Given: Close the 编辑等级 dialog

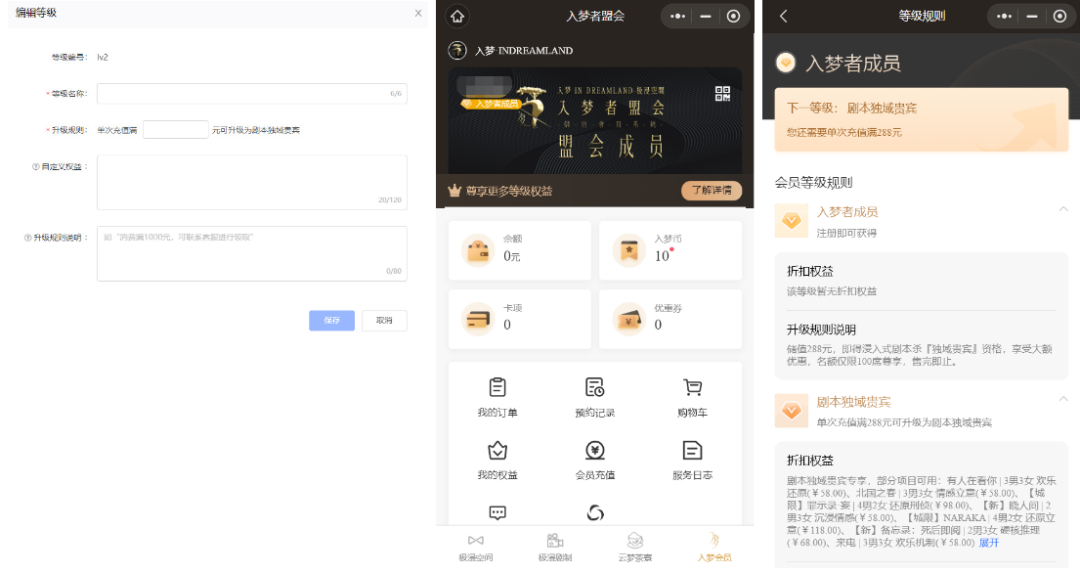Looking at the screenshot, I should [418, 13].
